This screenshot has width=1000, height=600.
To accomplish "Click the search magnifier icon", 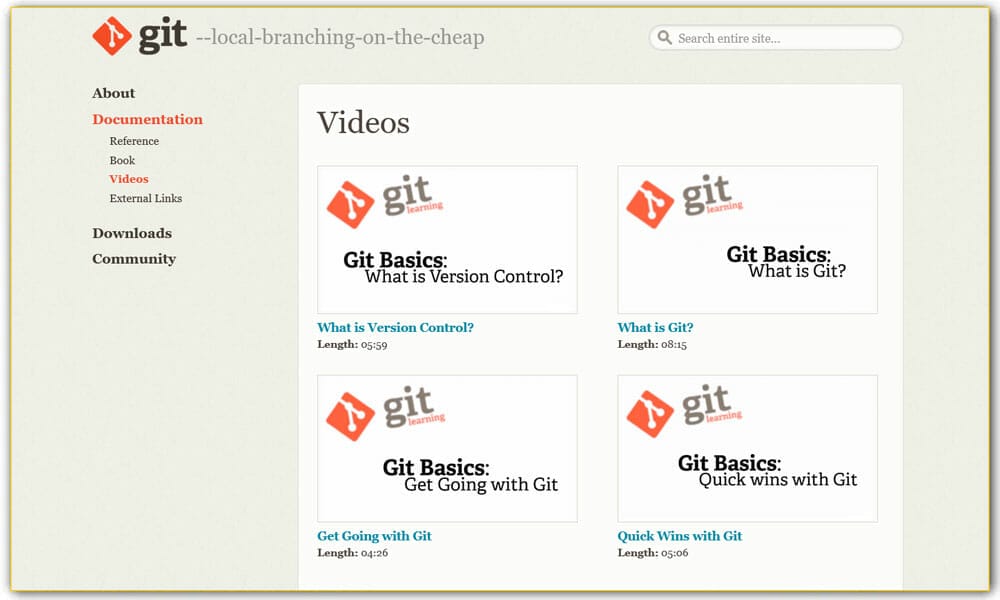I will click(x=665, y=37).
